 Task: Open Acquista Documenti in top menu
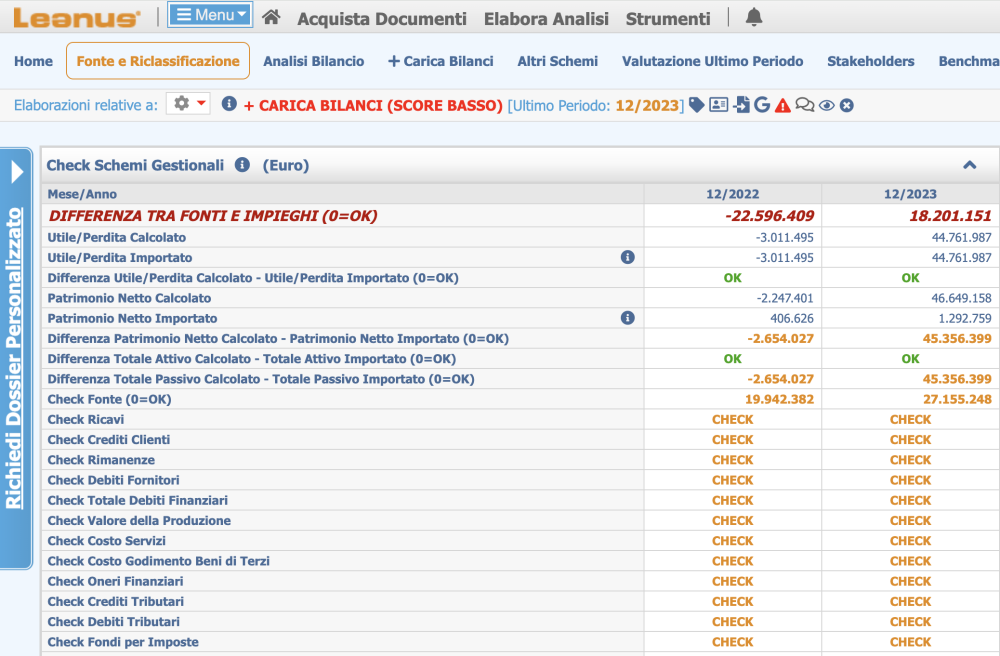point(382,19)
